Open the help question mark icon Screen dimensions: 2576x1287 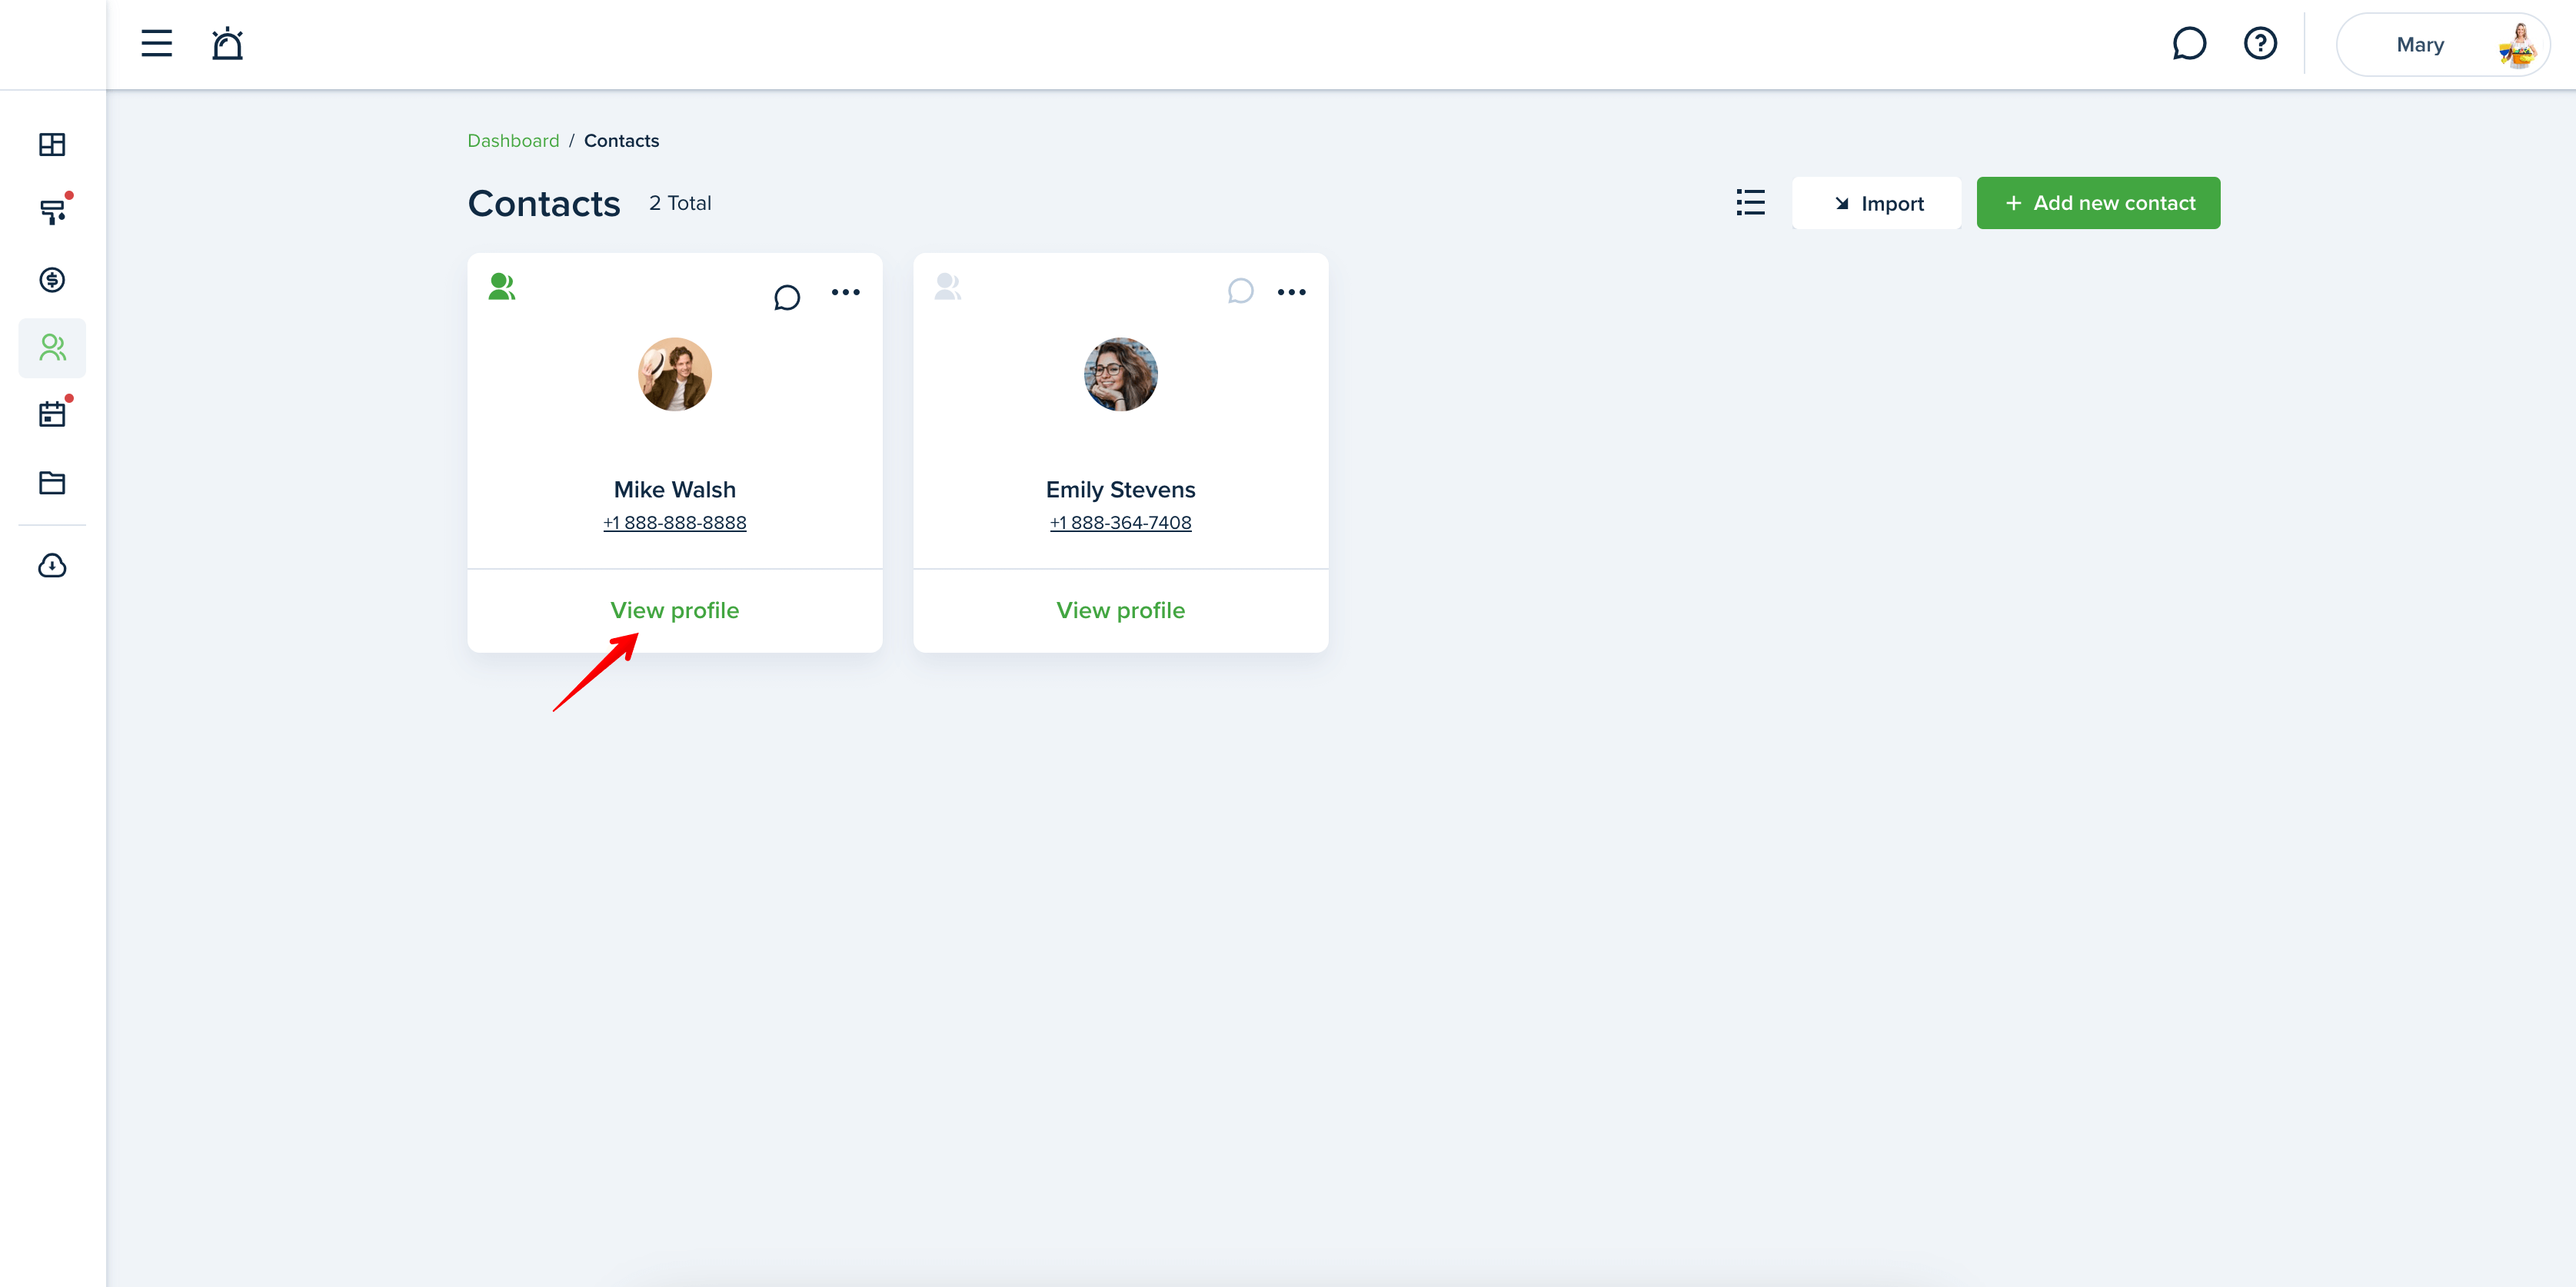point(2260,44)
